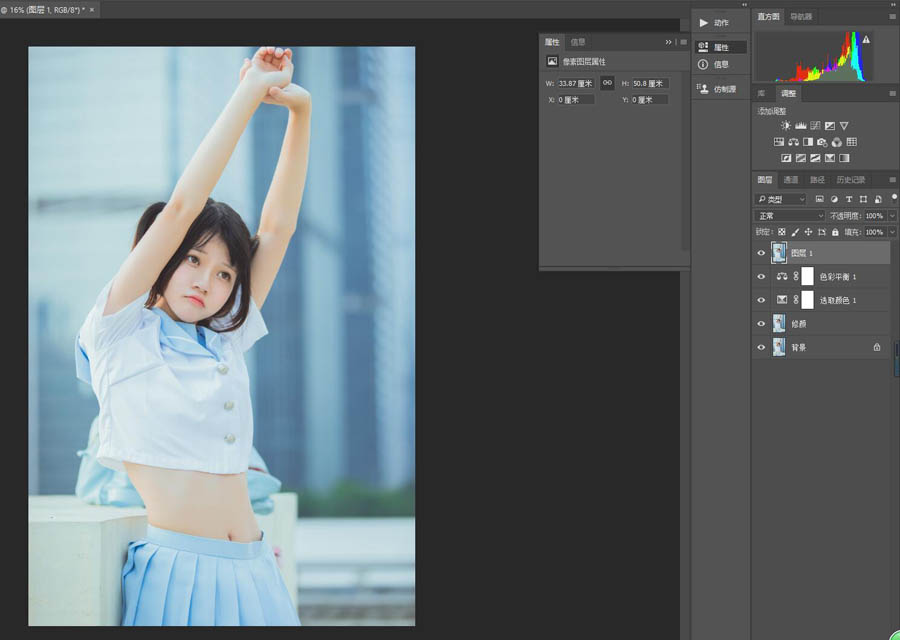Toggle visibility of the 色彩平衡 1 layer
The image size is (900, 640).
[x=761, y=277]
